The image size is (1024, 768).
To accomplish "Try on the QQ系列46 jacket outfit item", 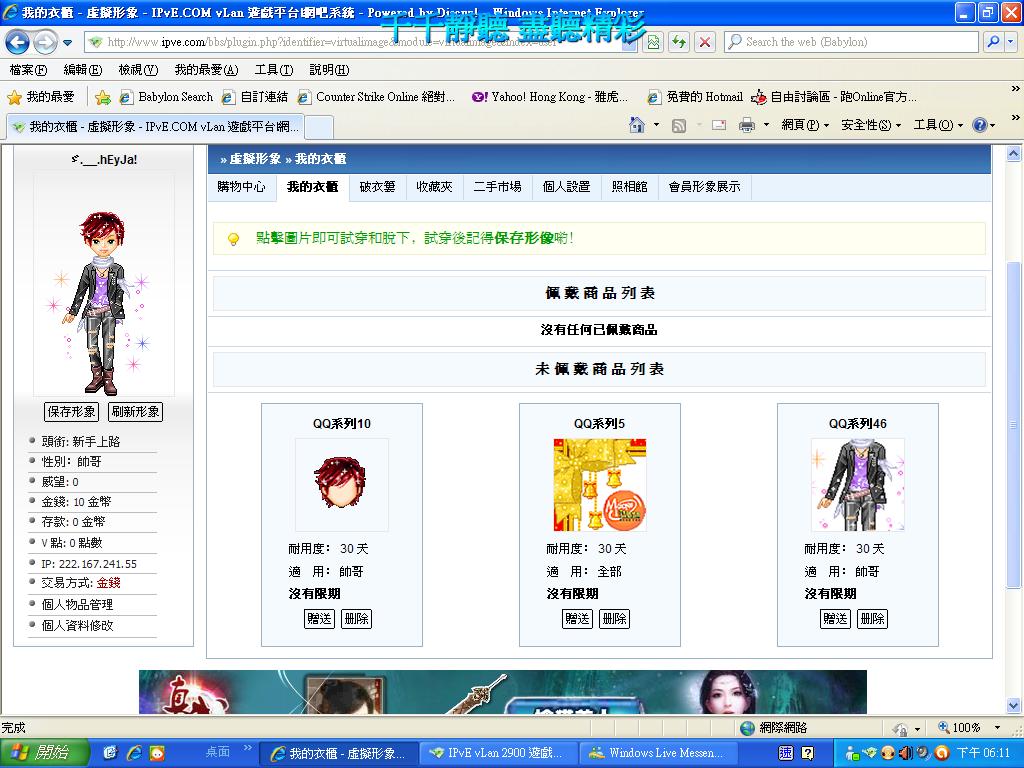I will tap(857, 485).
